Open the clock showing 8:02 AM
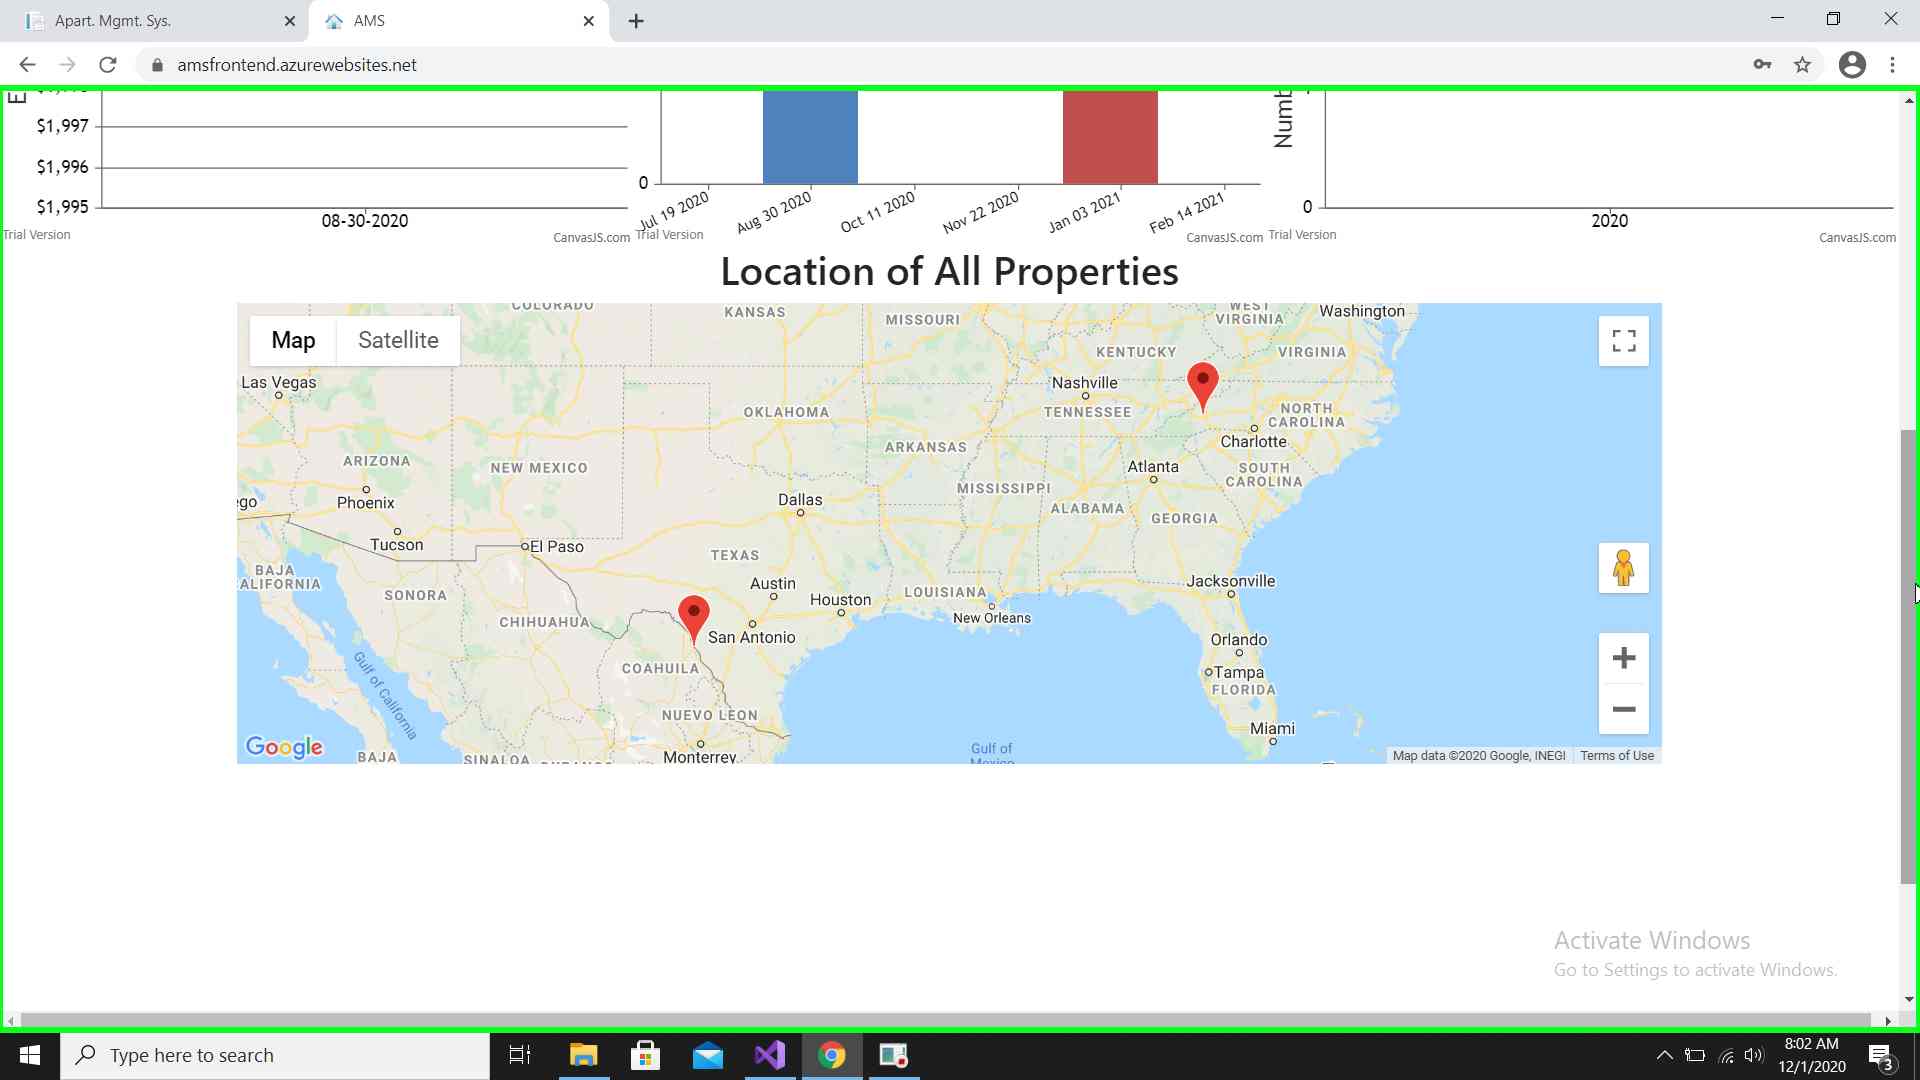 (1812, 1055)
